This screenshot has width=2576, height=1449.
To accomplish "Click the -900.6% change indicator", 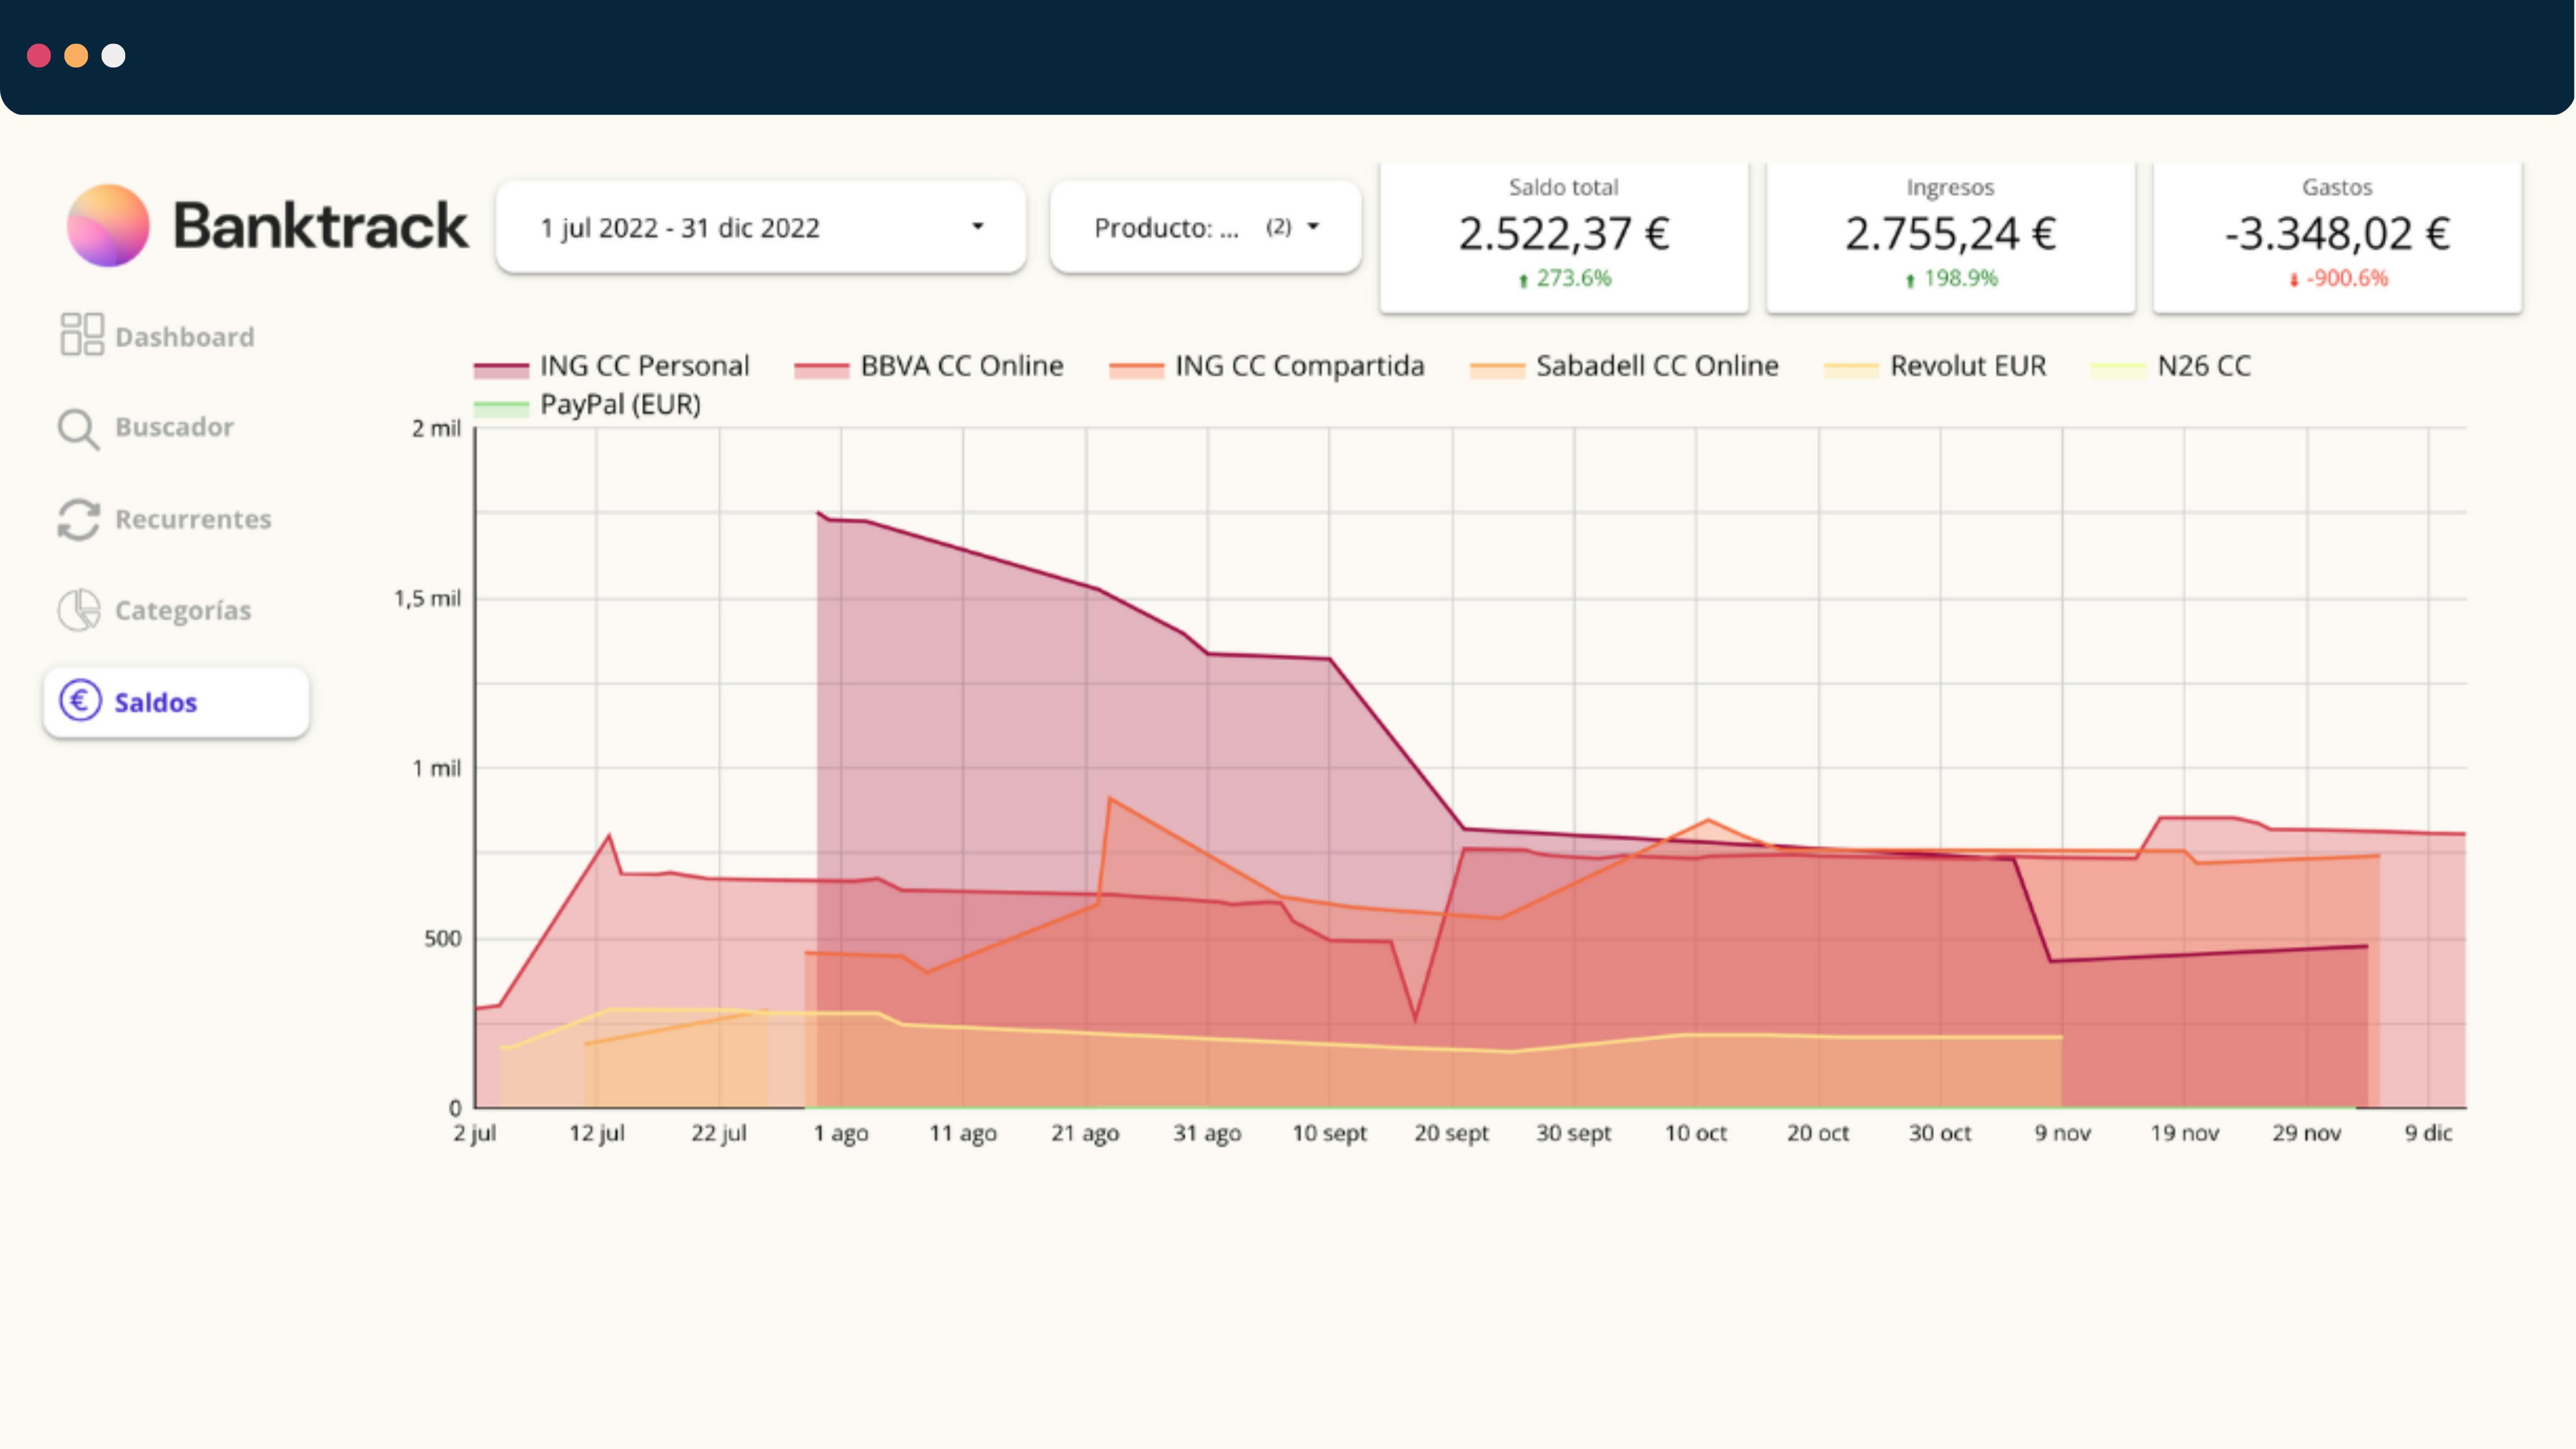I will point(2337,278).
